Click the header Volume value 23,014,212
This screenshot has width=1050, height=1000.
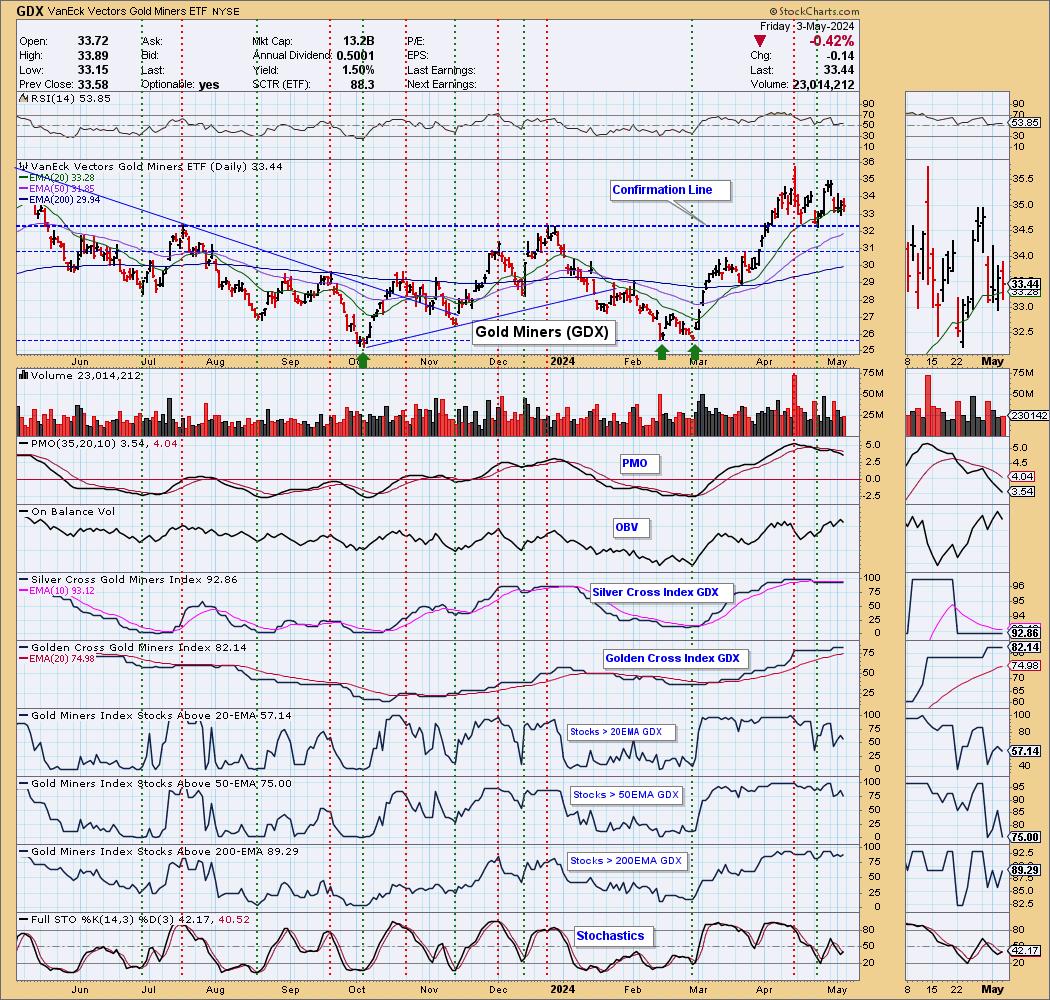tap(823, 84)
